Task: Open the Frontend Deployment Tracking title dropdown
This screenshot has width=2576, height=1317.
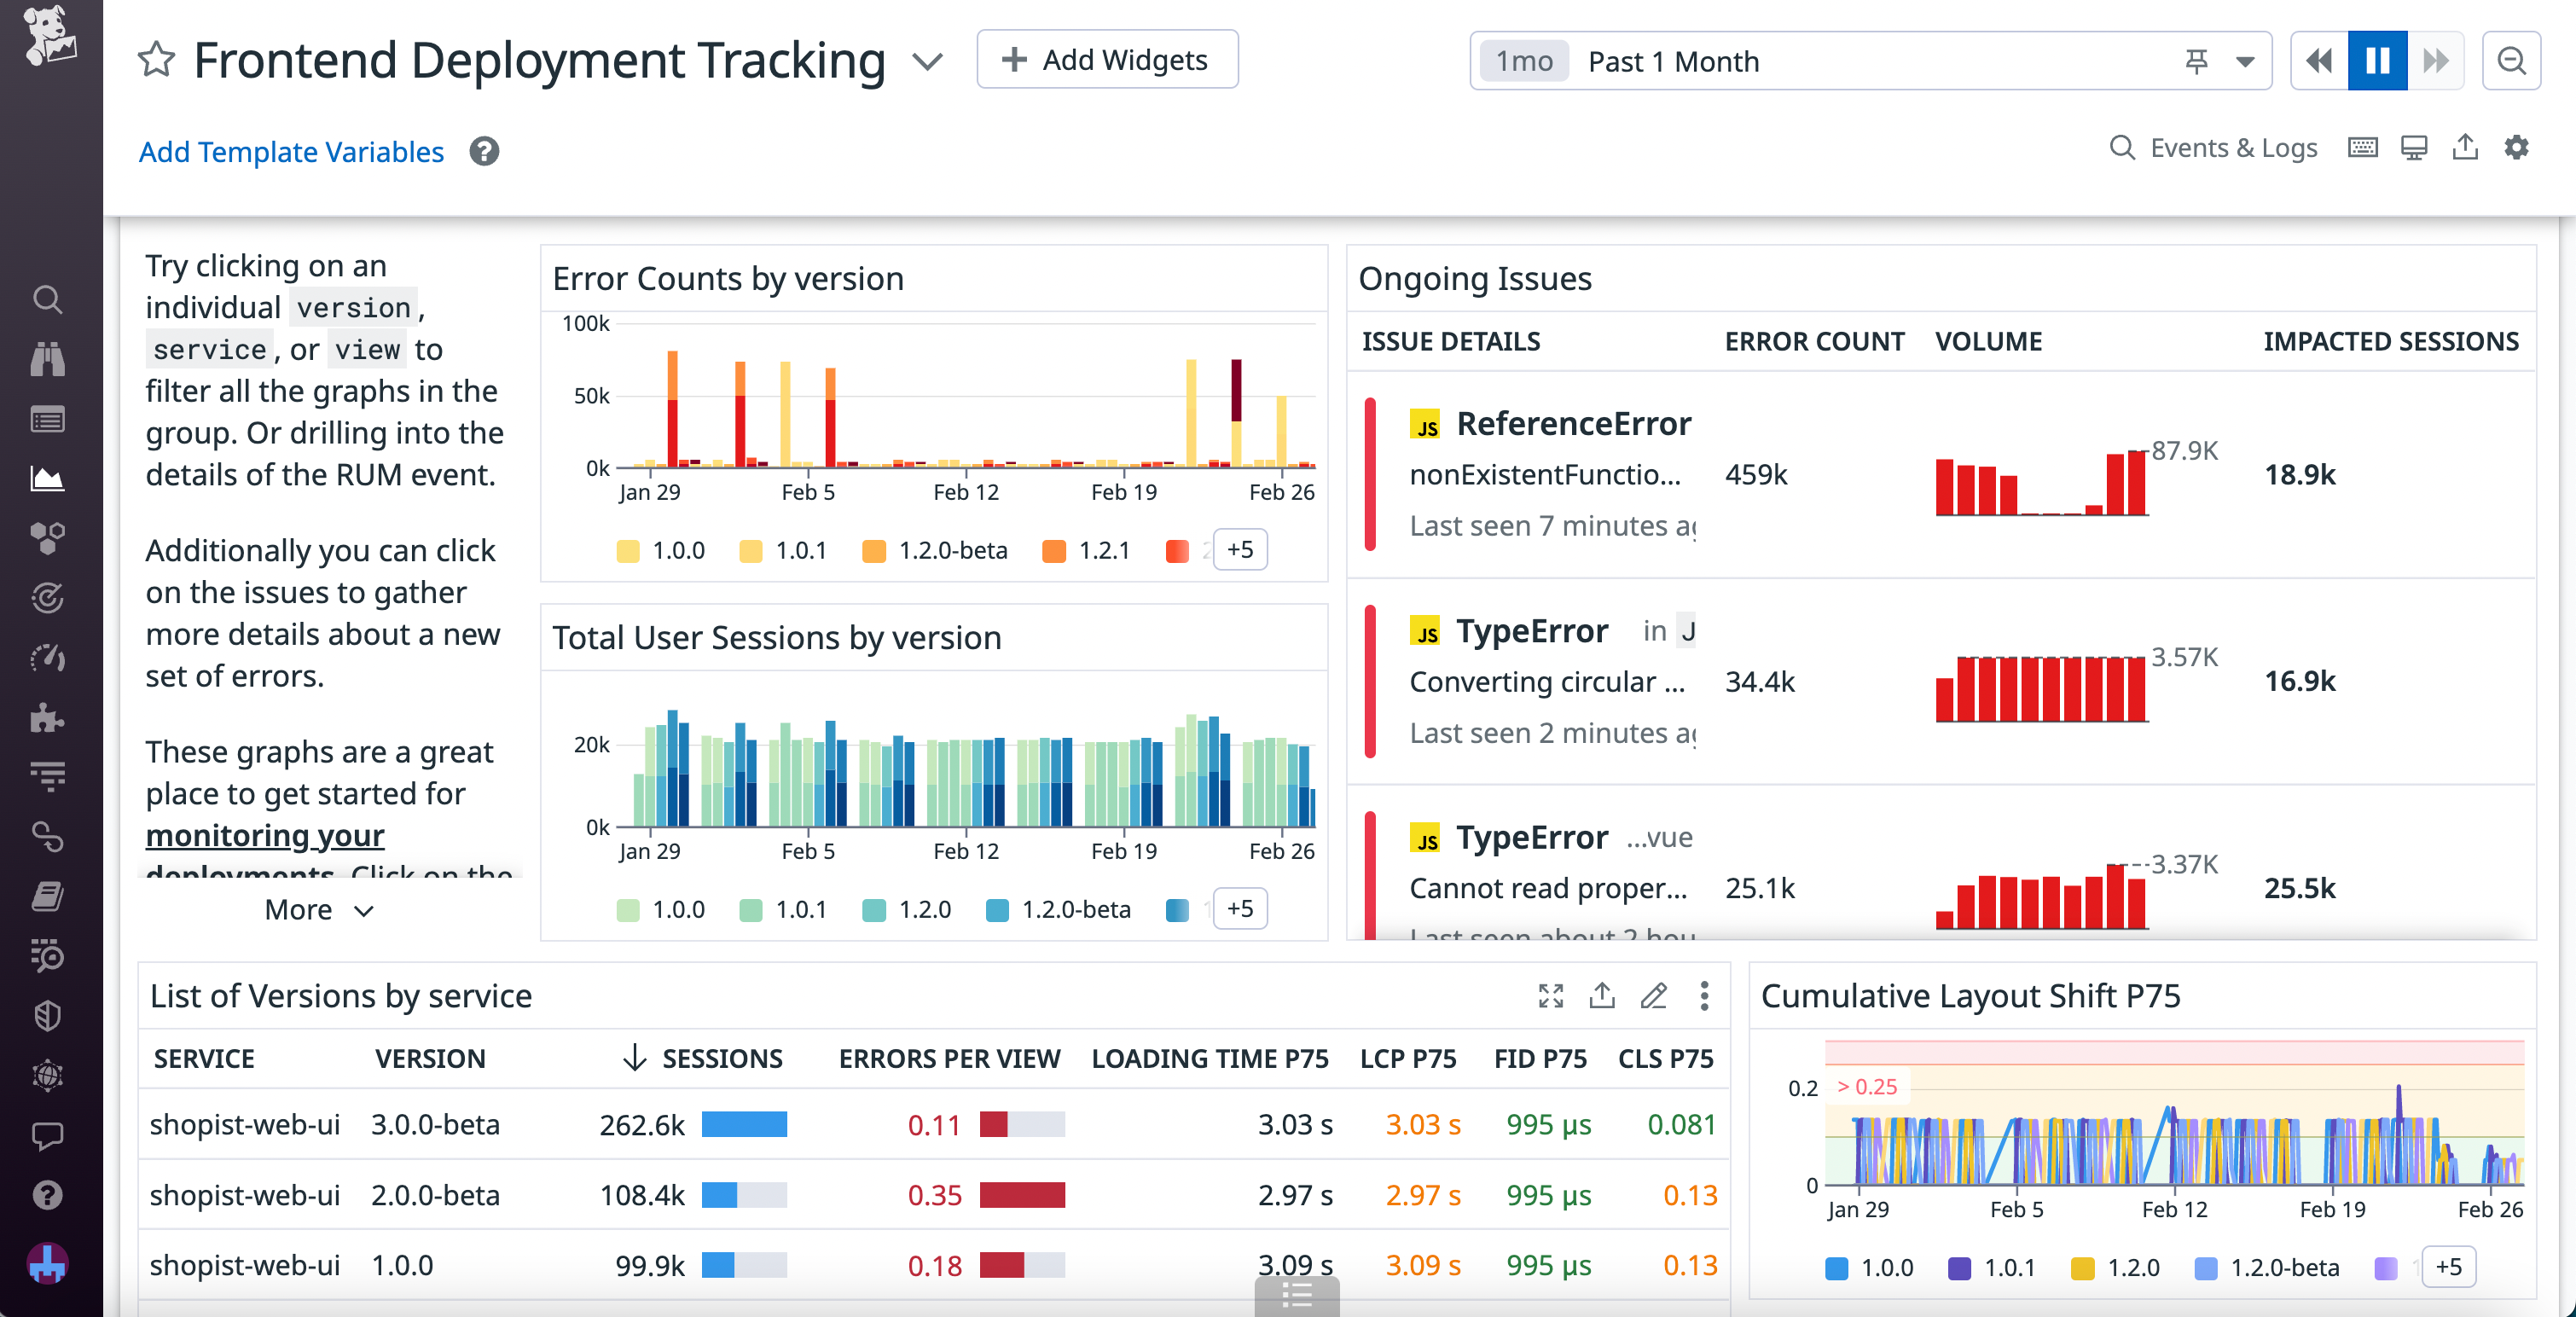Action: (927, 60)
